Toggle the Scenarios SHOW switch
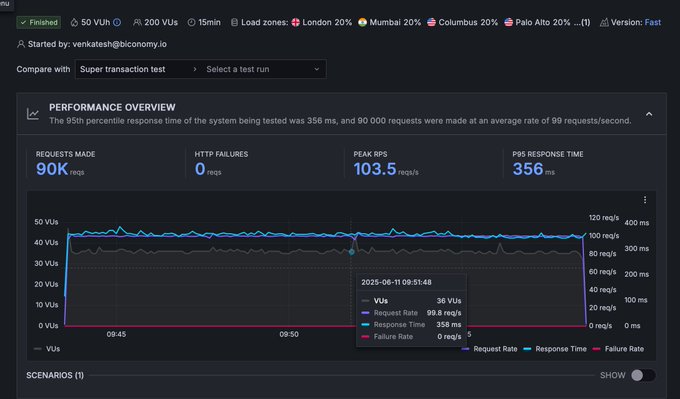The height and width of the screenshot is (399, 680). pos(643,375)
